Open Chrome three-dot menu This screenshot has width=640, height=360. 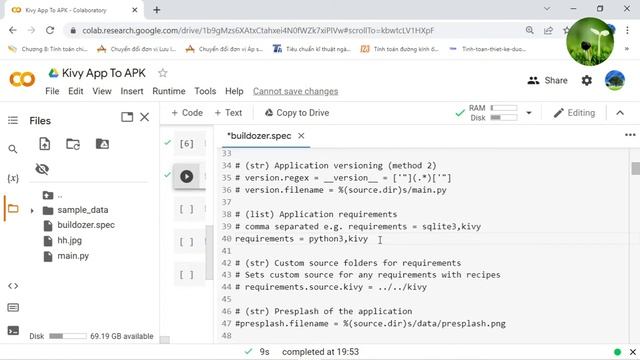click(627, 30)
